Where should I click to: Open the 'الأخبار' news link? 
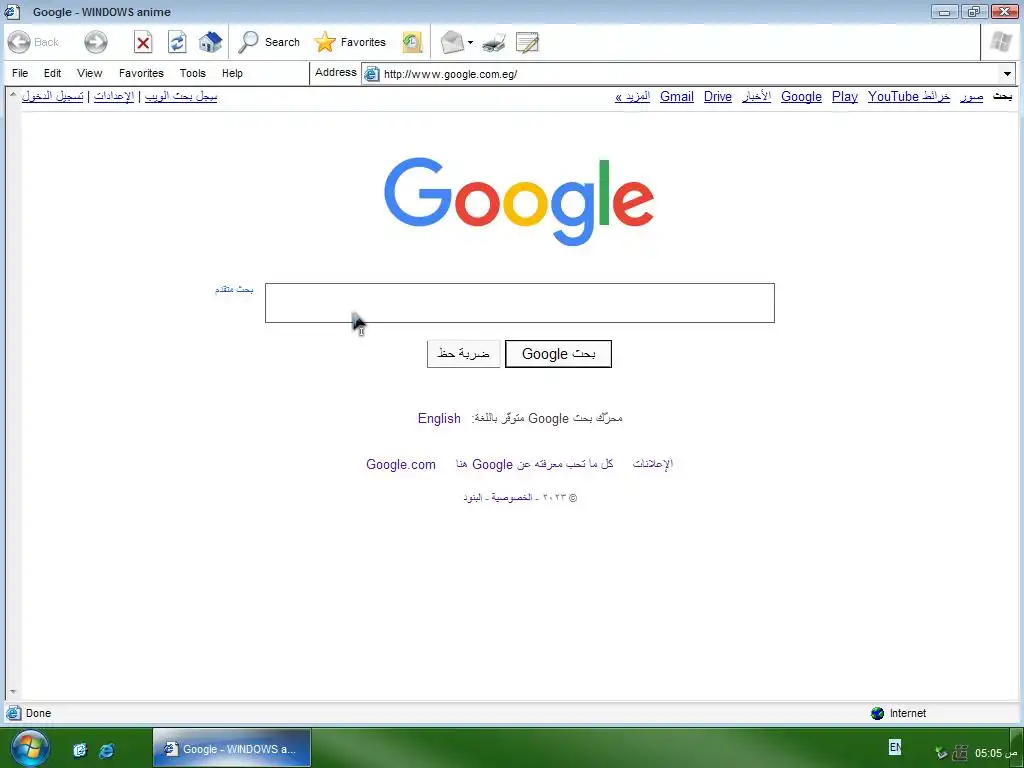pyautogui.click(x=756, y=97)
